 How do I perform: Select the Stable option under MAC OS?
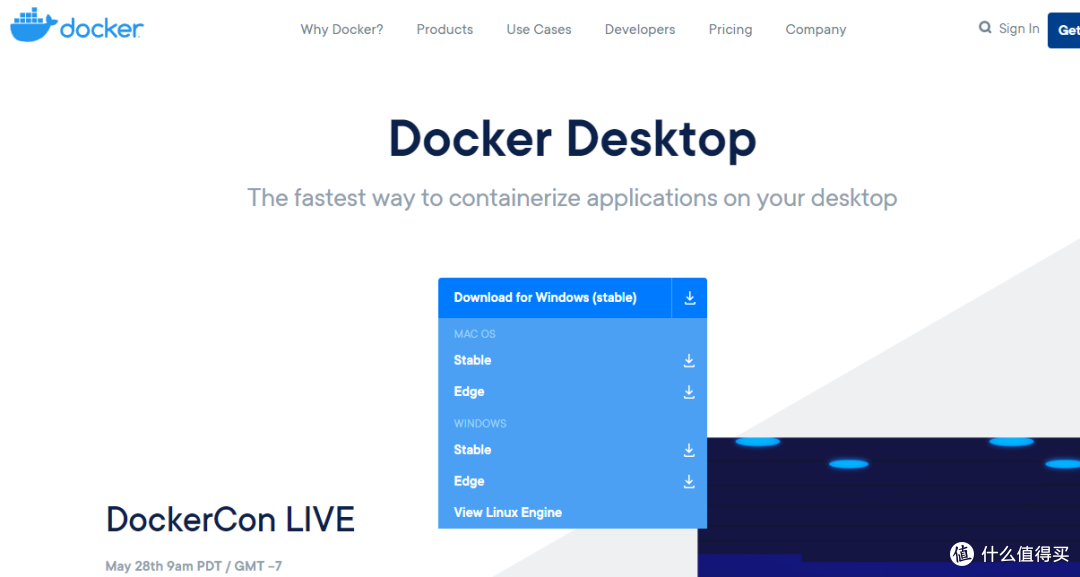(x=472, y=360)
